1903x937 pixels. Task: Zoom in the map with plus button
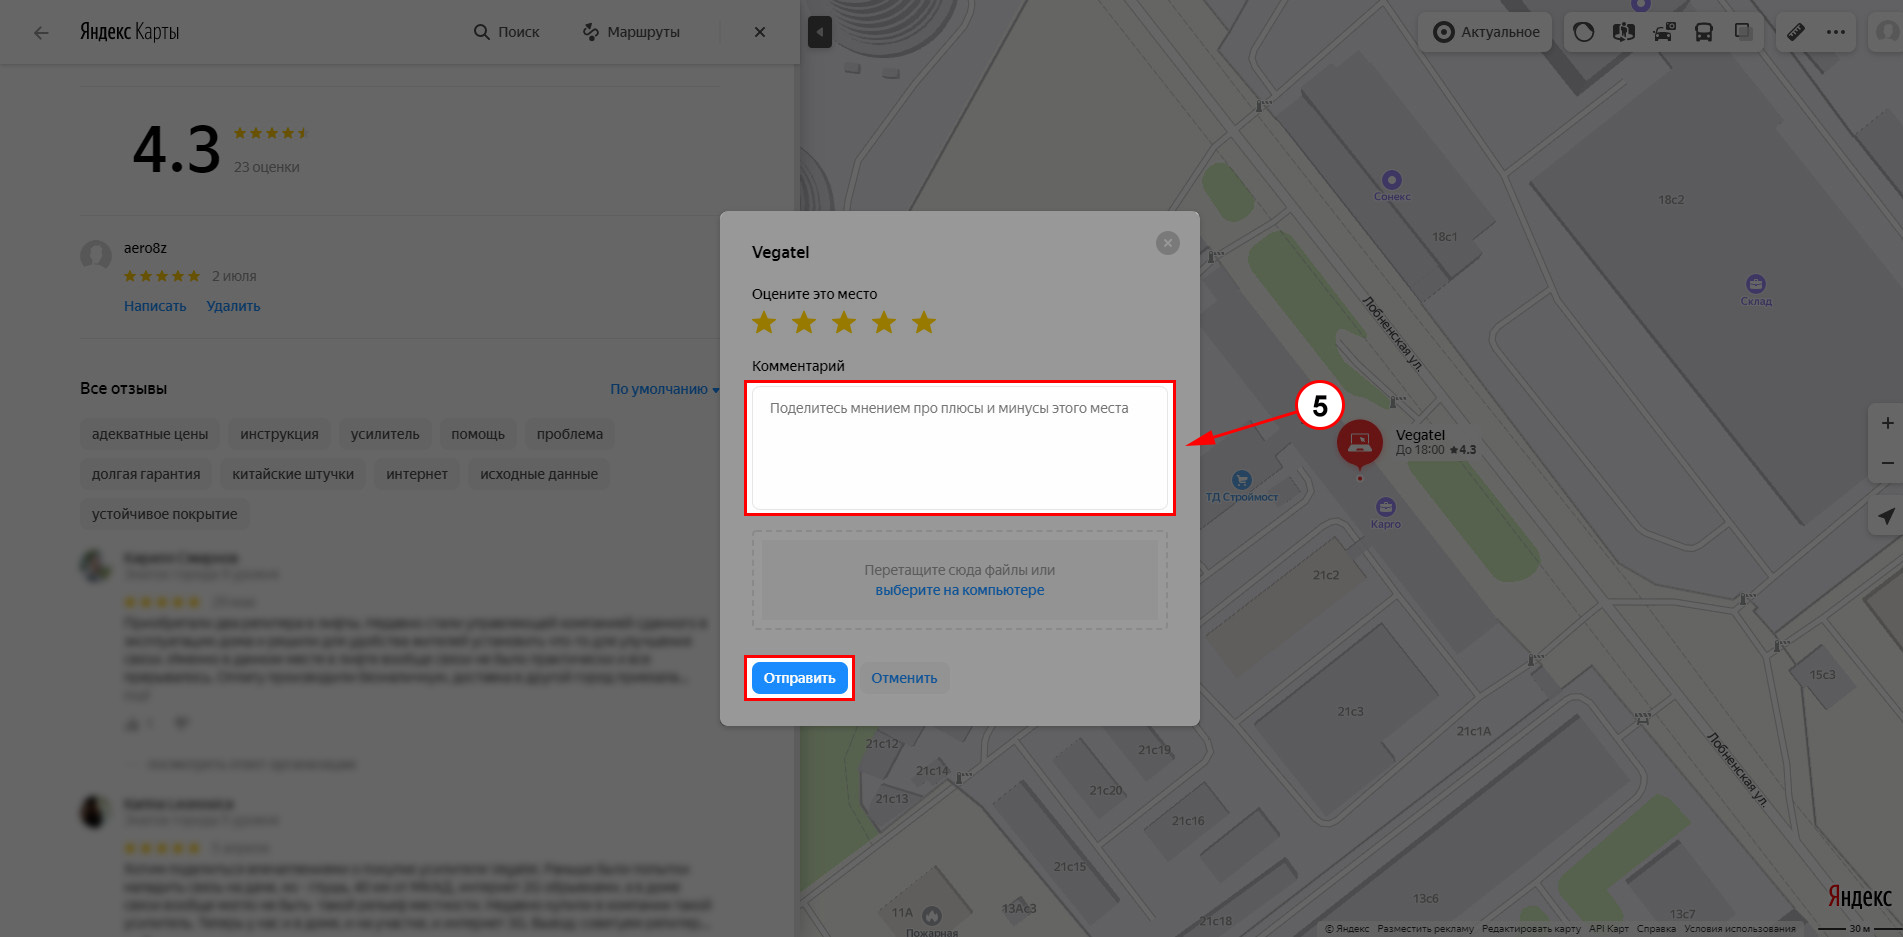(x=1887, y=423)
